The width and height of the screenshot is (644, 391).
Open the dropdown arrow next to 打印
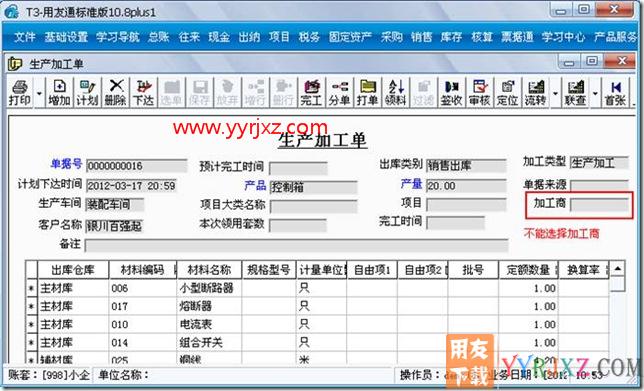[39, 93]
